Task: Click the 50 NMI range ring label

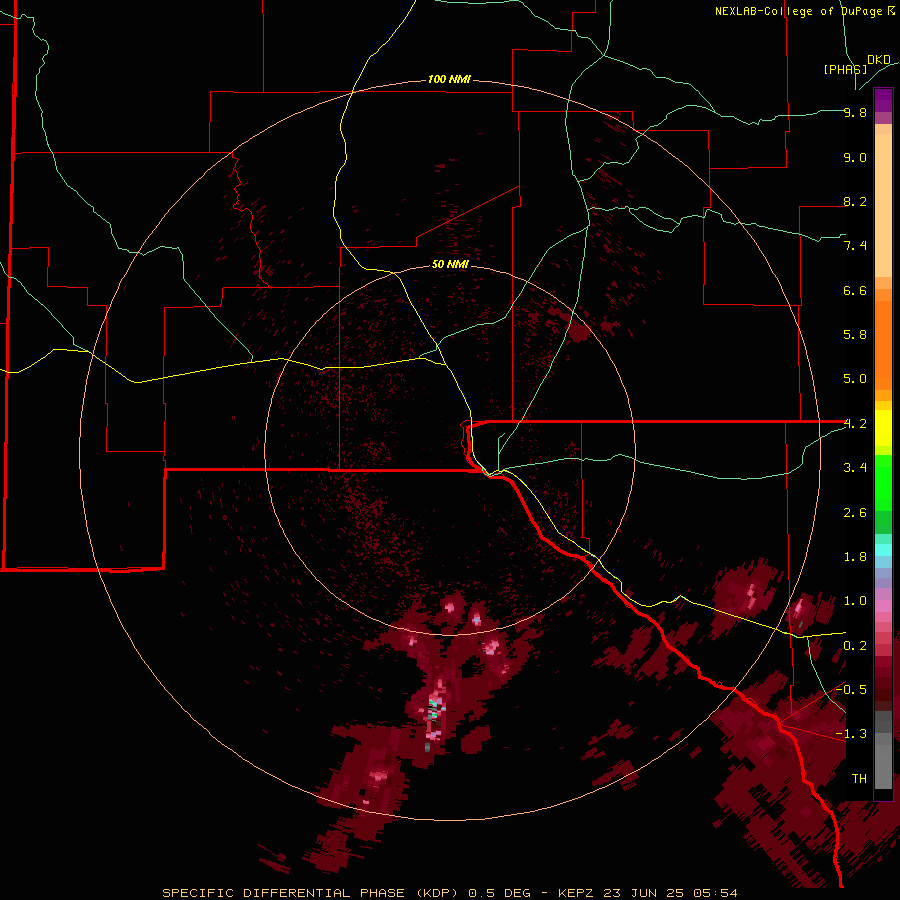Action: tap(450, 264)
